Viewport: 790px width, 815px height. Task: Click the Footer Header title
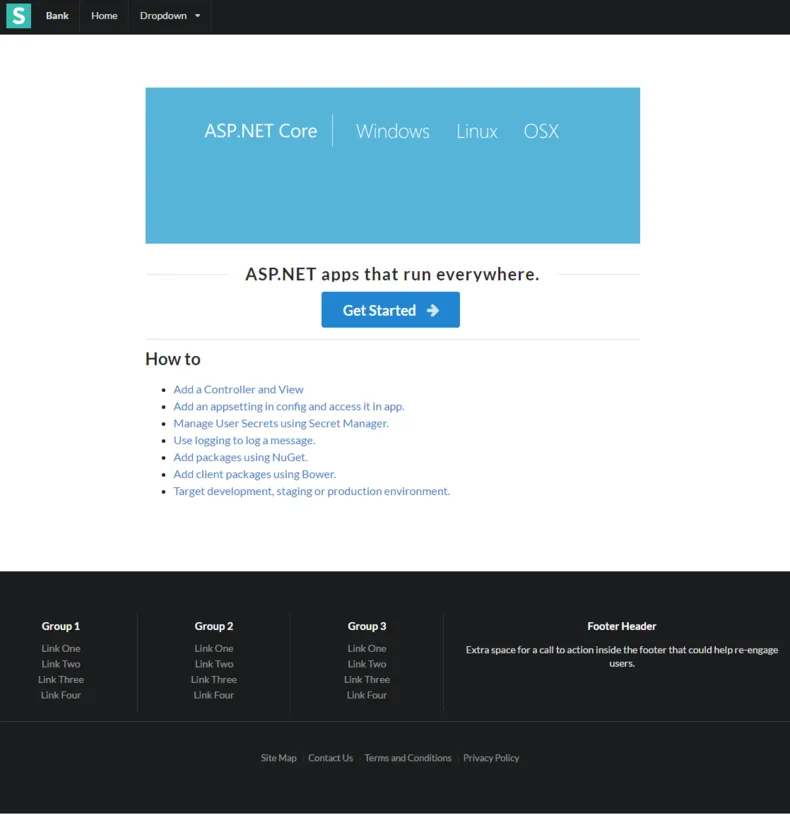622,626
